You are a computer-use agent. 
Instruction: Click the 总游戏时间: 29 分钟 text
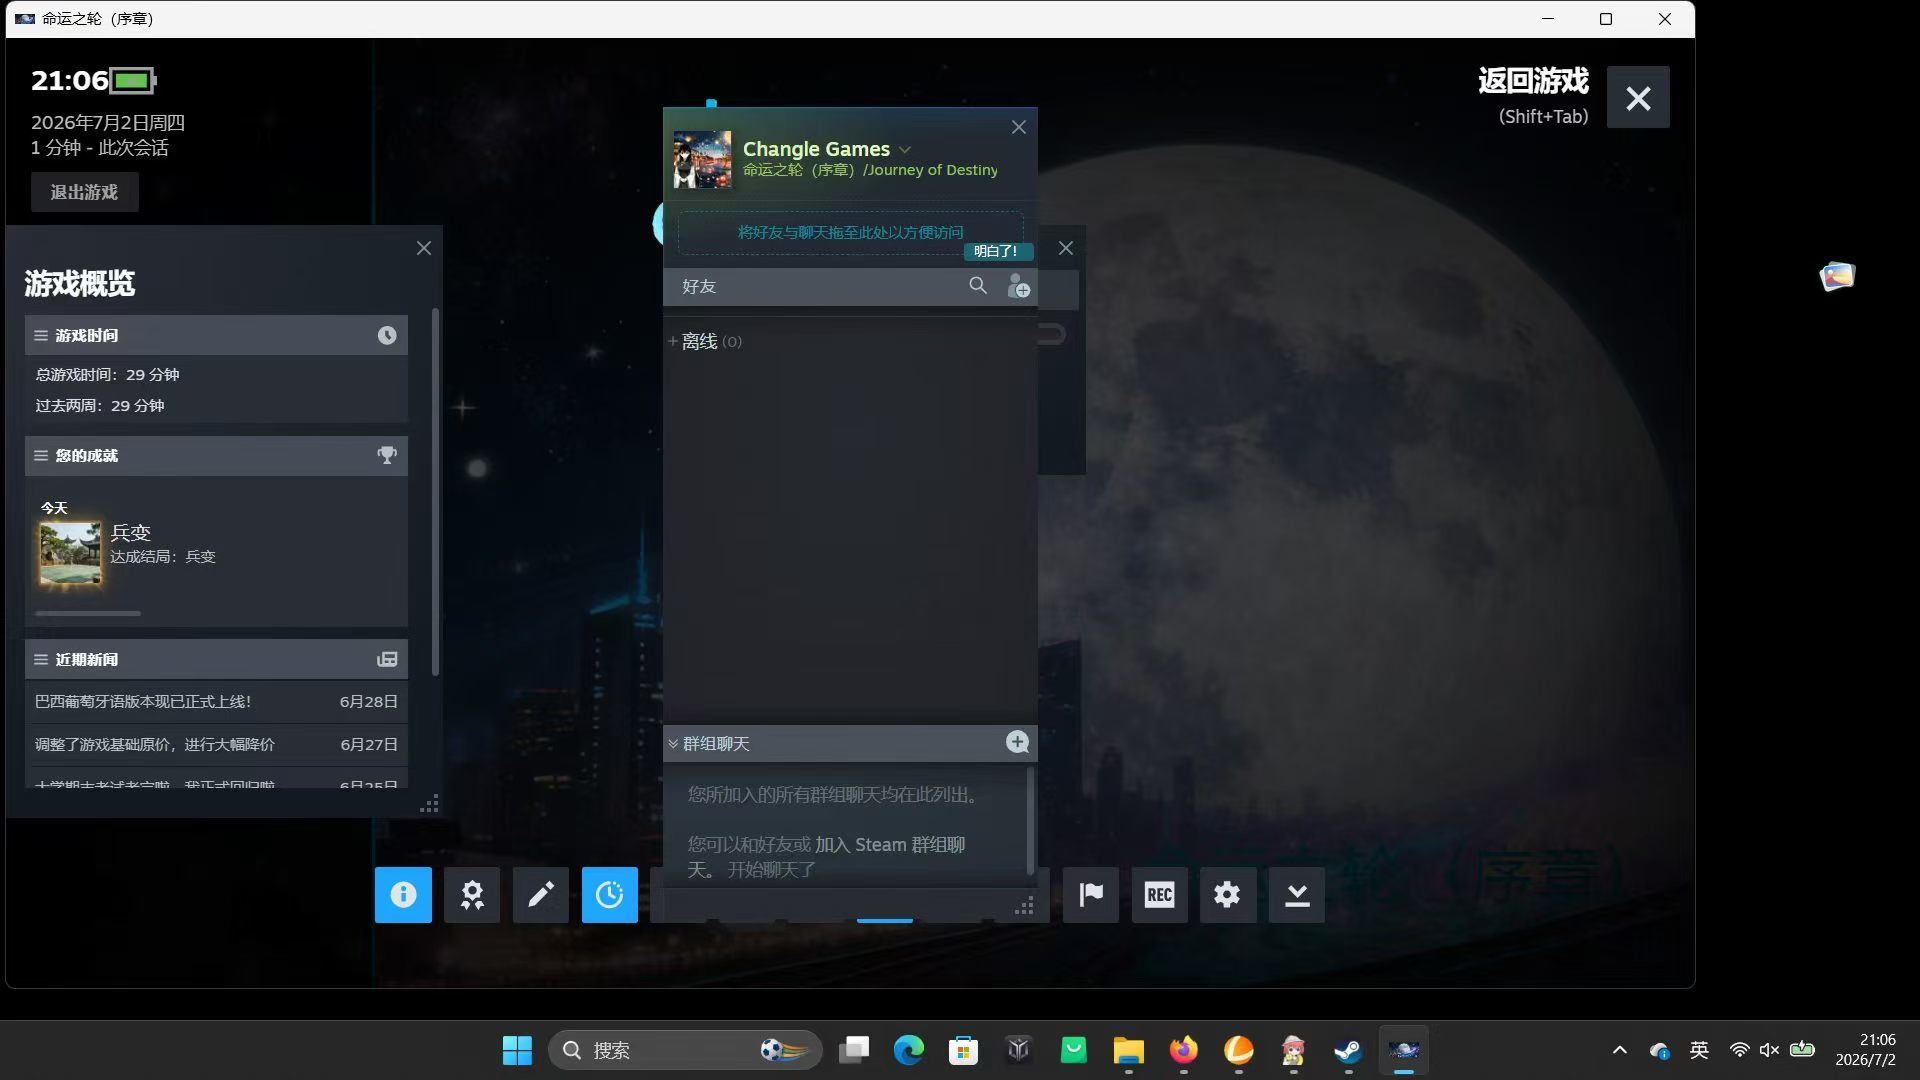pos(107,375)
